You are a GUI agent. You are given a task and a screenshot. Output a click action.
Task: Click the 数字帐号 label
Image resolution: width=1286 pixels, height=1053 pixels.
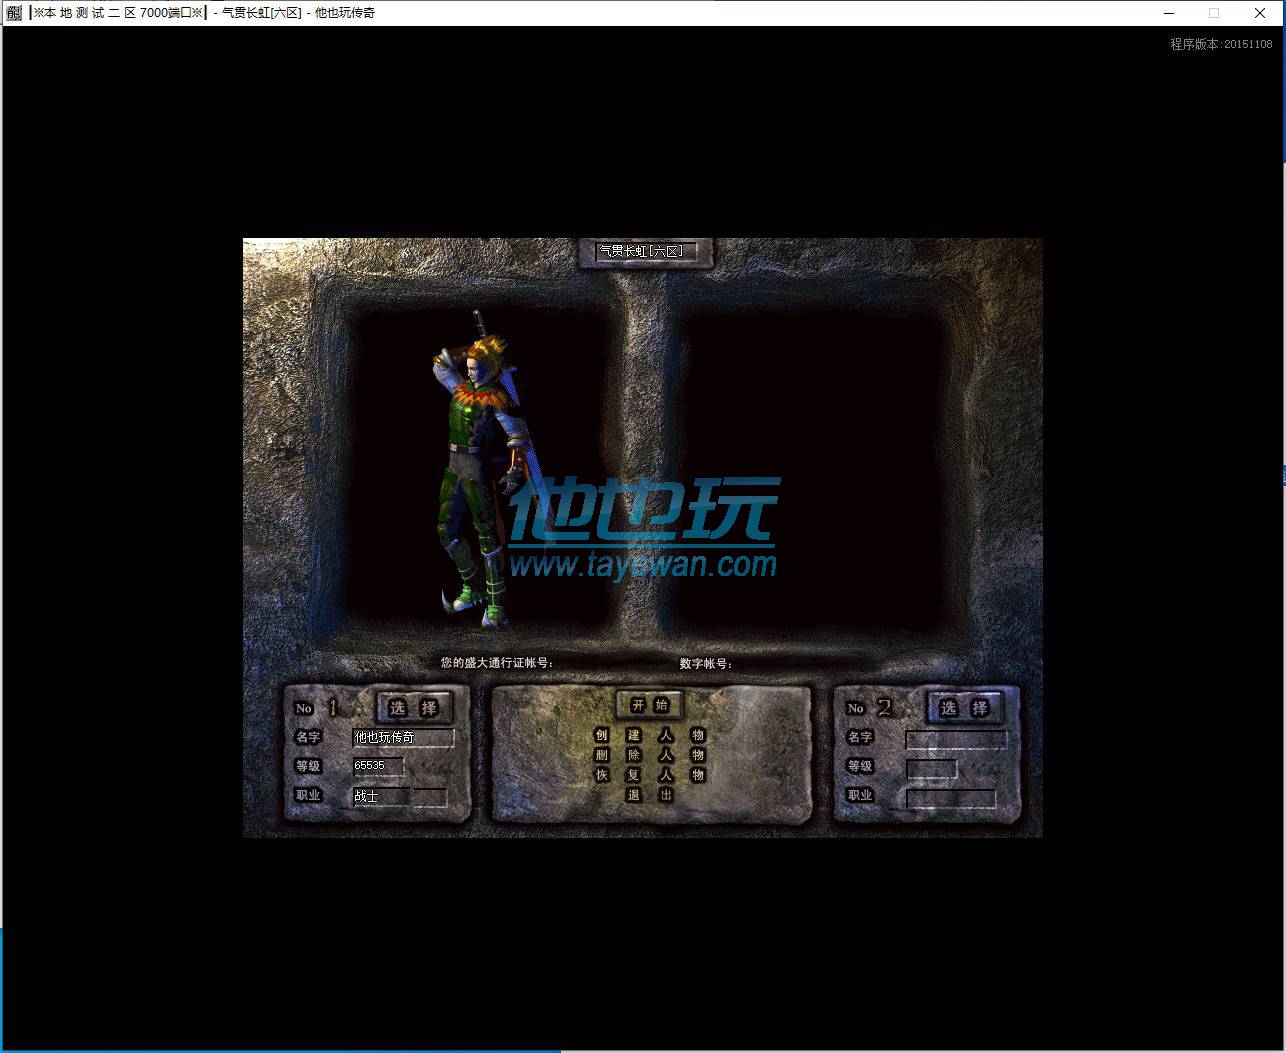coord(706,663)
